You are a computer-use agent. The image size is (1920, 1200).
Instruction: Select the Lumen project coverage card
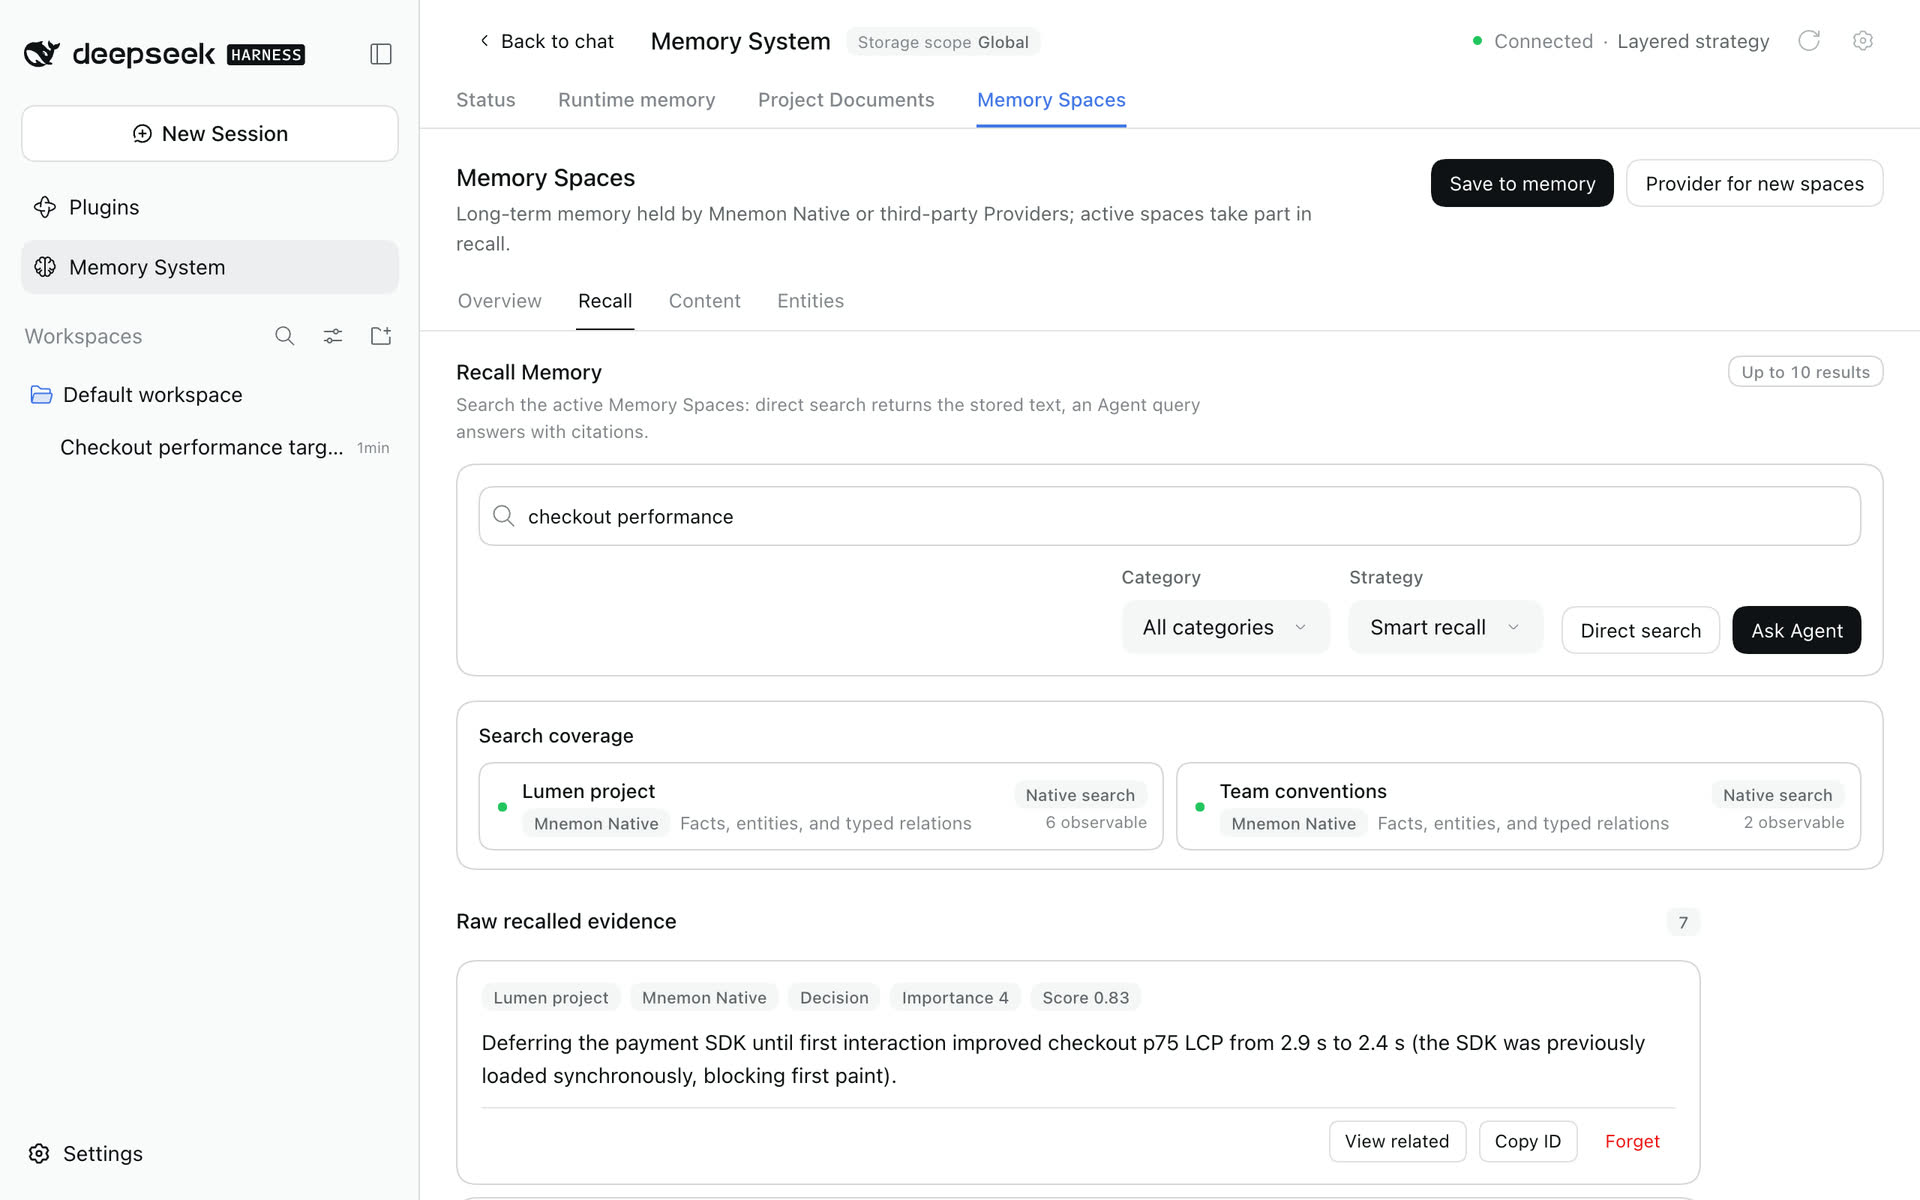[821, 806]
